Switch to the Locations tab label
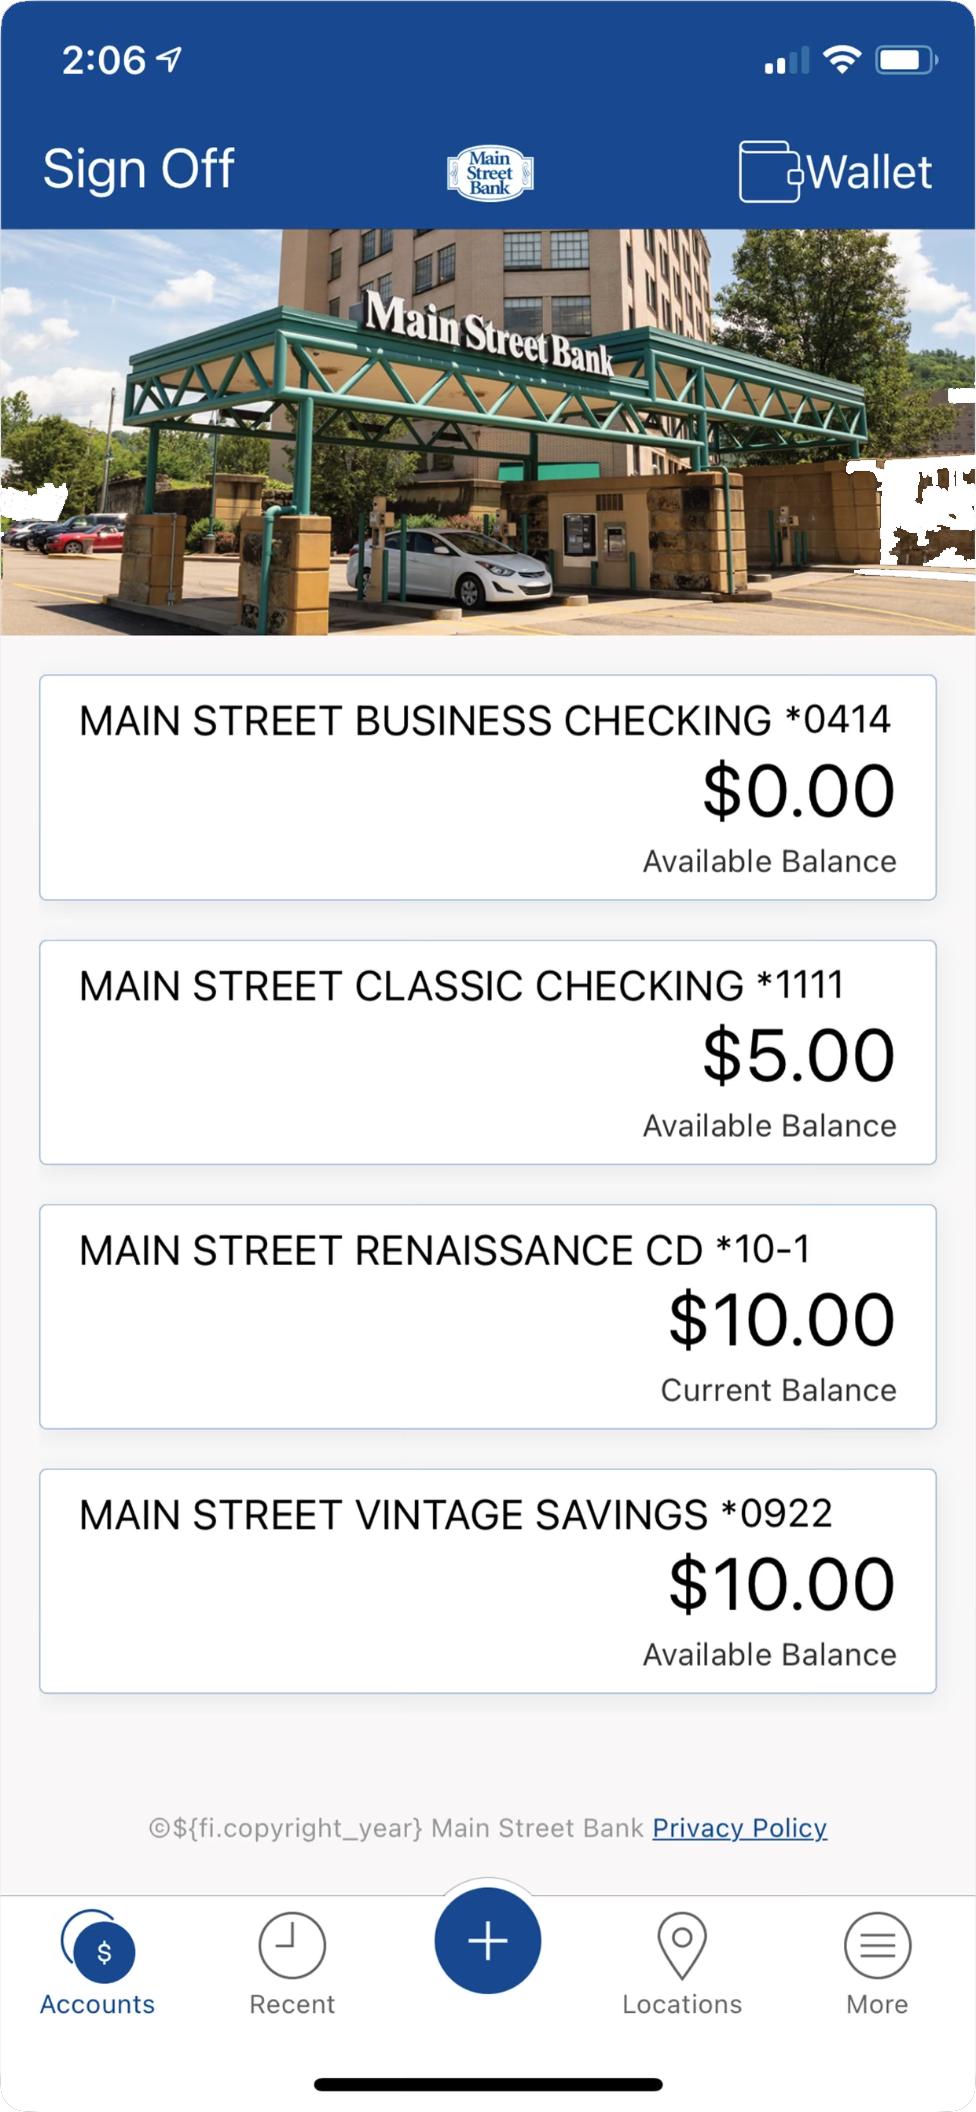The image size is (976, 2112). (x=682, y=2004)
